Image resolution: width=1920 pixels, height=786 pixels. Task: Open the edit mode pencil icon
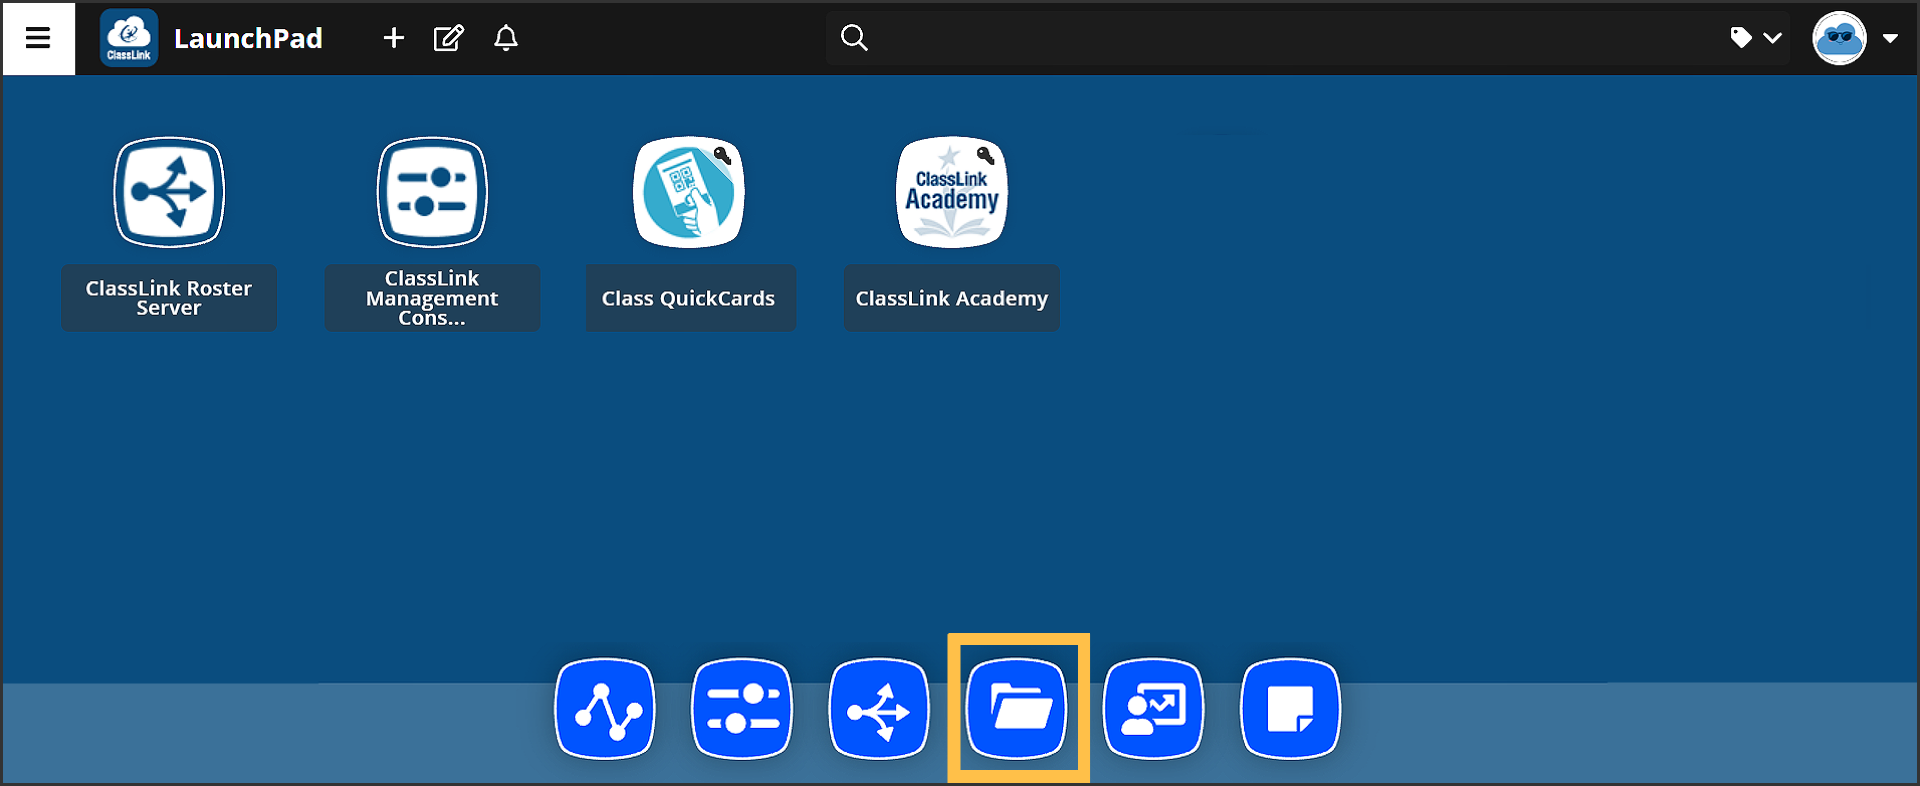pos(448,38)
